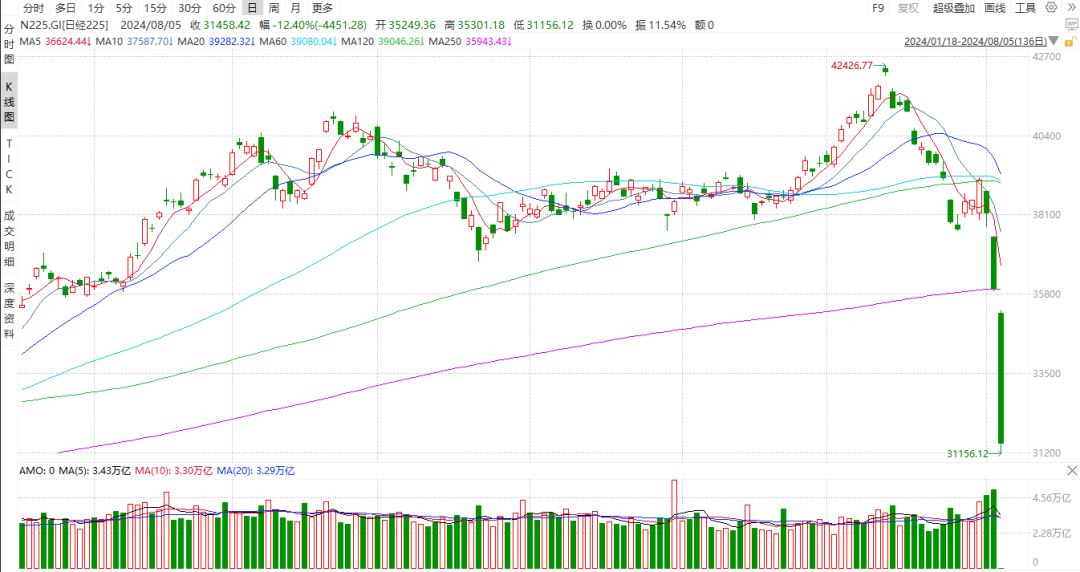Open 成交明细 trade details side tab
1080x572 pixels.
(x=9, y=235)
